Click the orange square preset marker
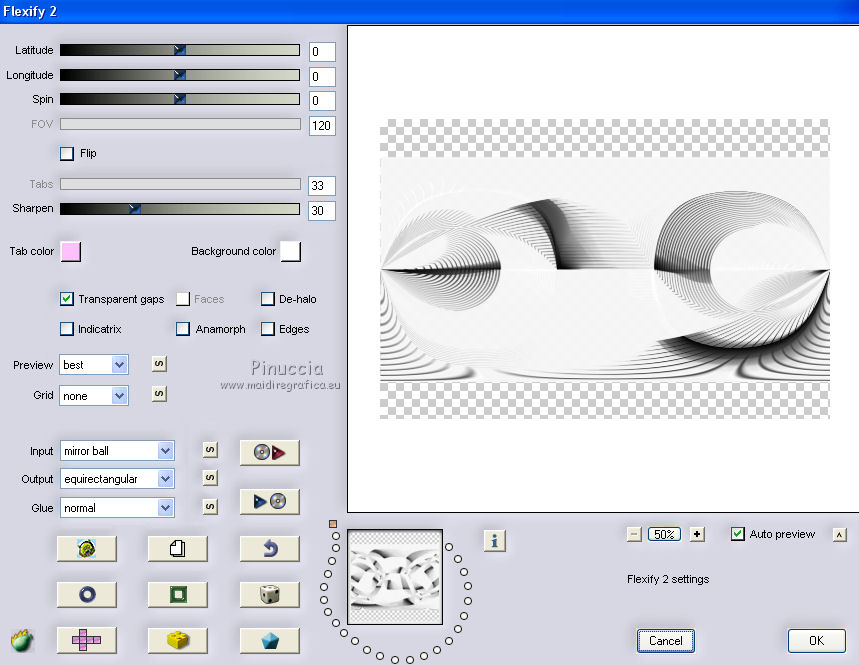This screenshot has height=665, width=859. tap(333, 524)
